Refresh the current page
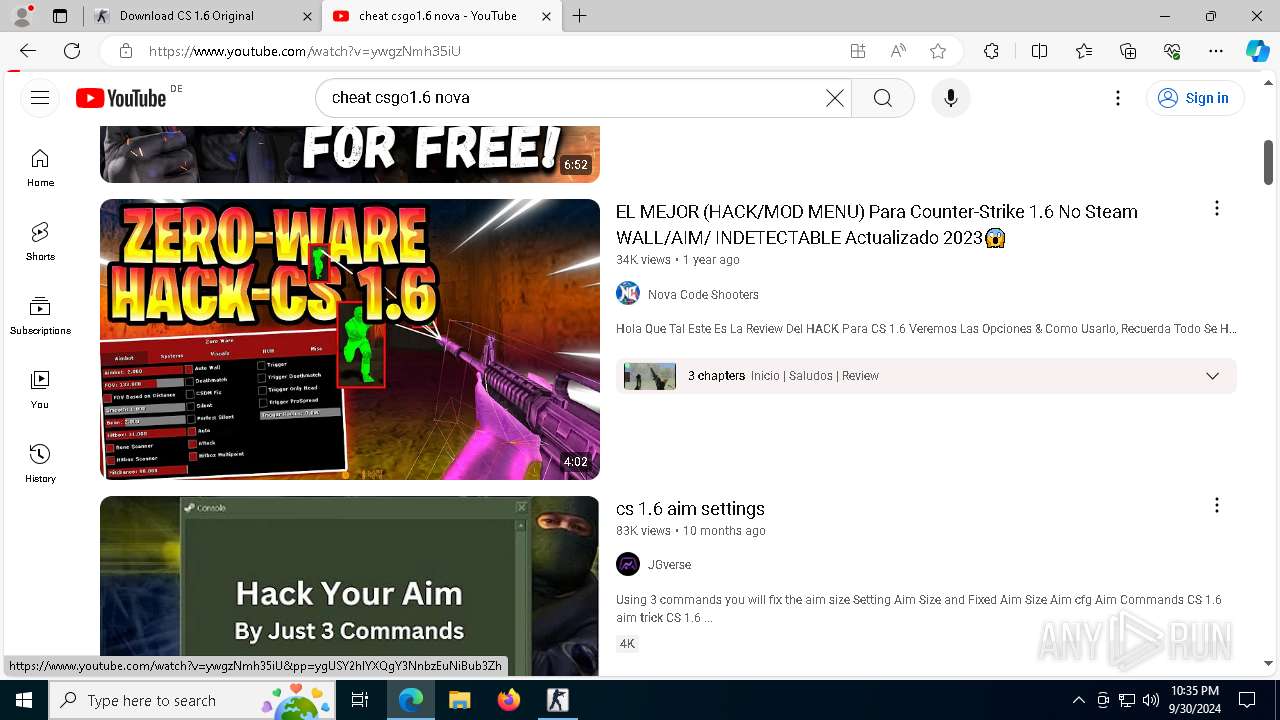1280x720 pixels. [72, 51]
